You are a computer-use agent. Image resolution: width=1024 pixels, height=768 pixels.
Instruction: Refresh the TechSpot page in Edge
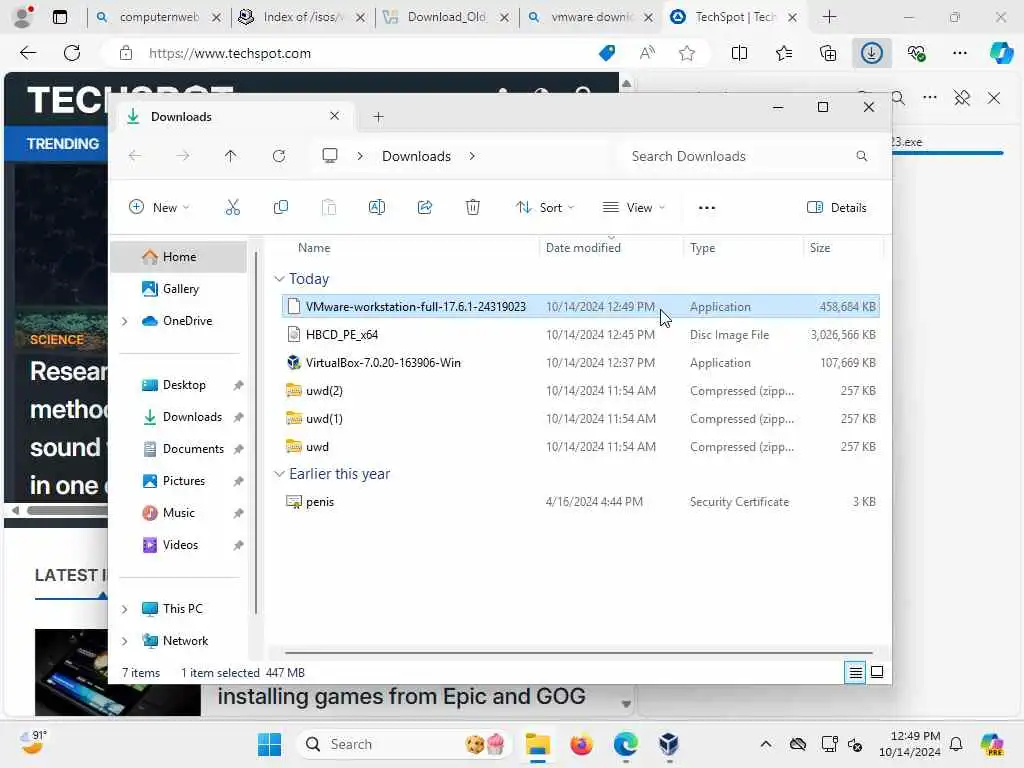[72, 53]
